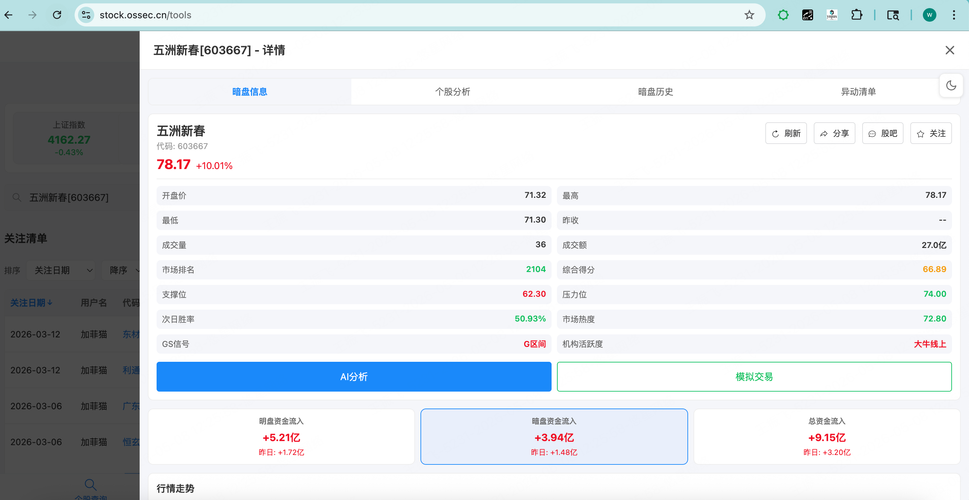This screenshot has width=969, height=500.
Task: Select the 总资金流入 card
Action: (826, 436)
